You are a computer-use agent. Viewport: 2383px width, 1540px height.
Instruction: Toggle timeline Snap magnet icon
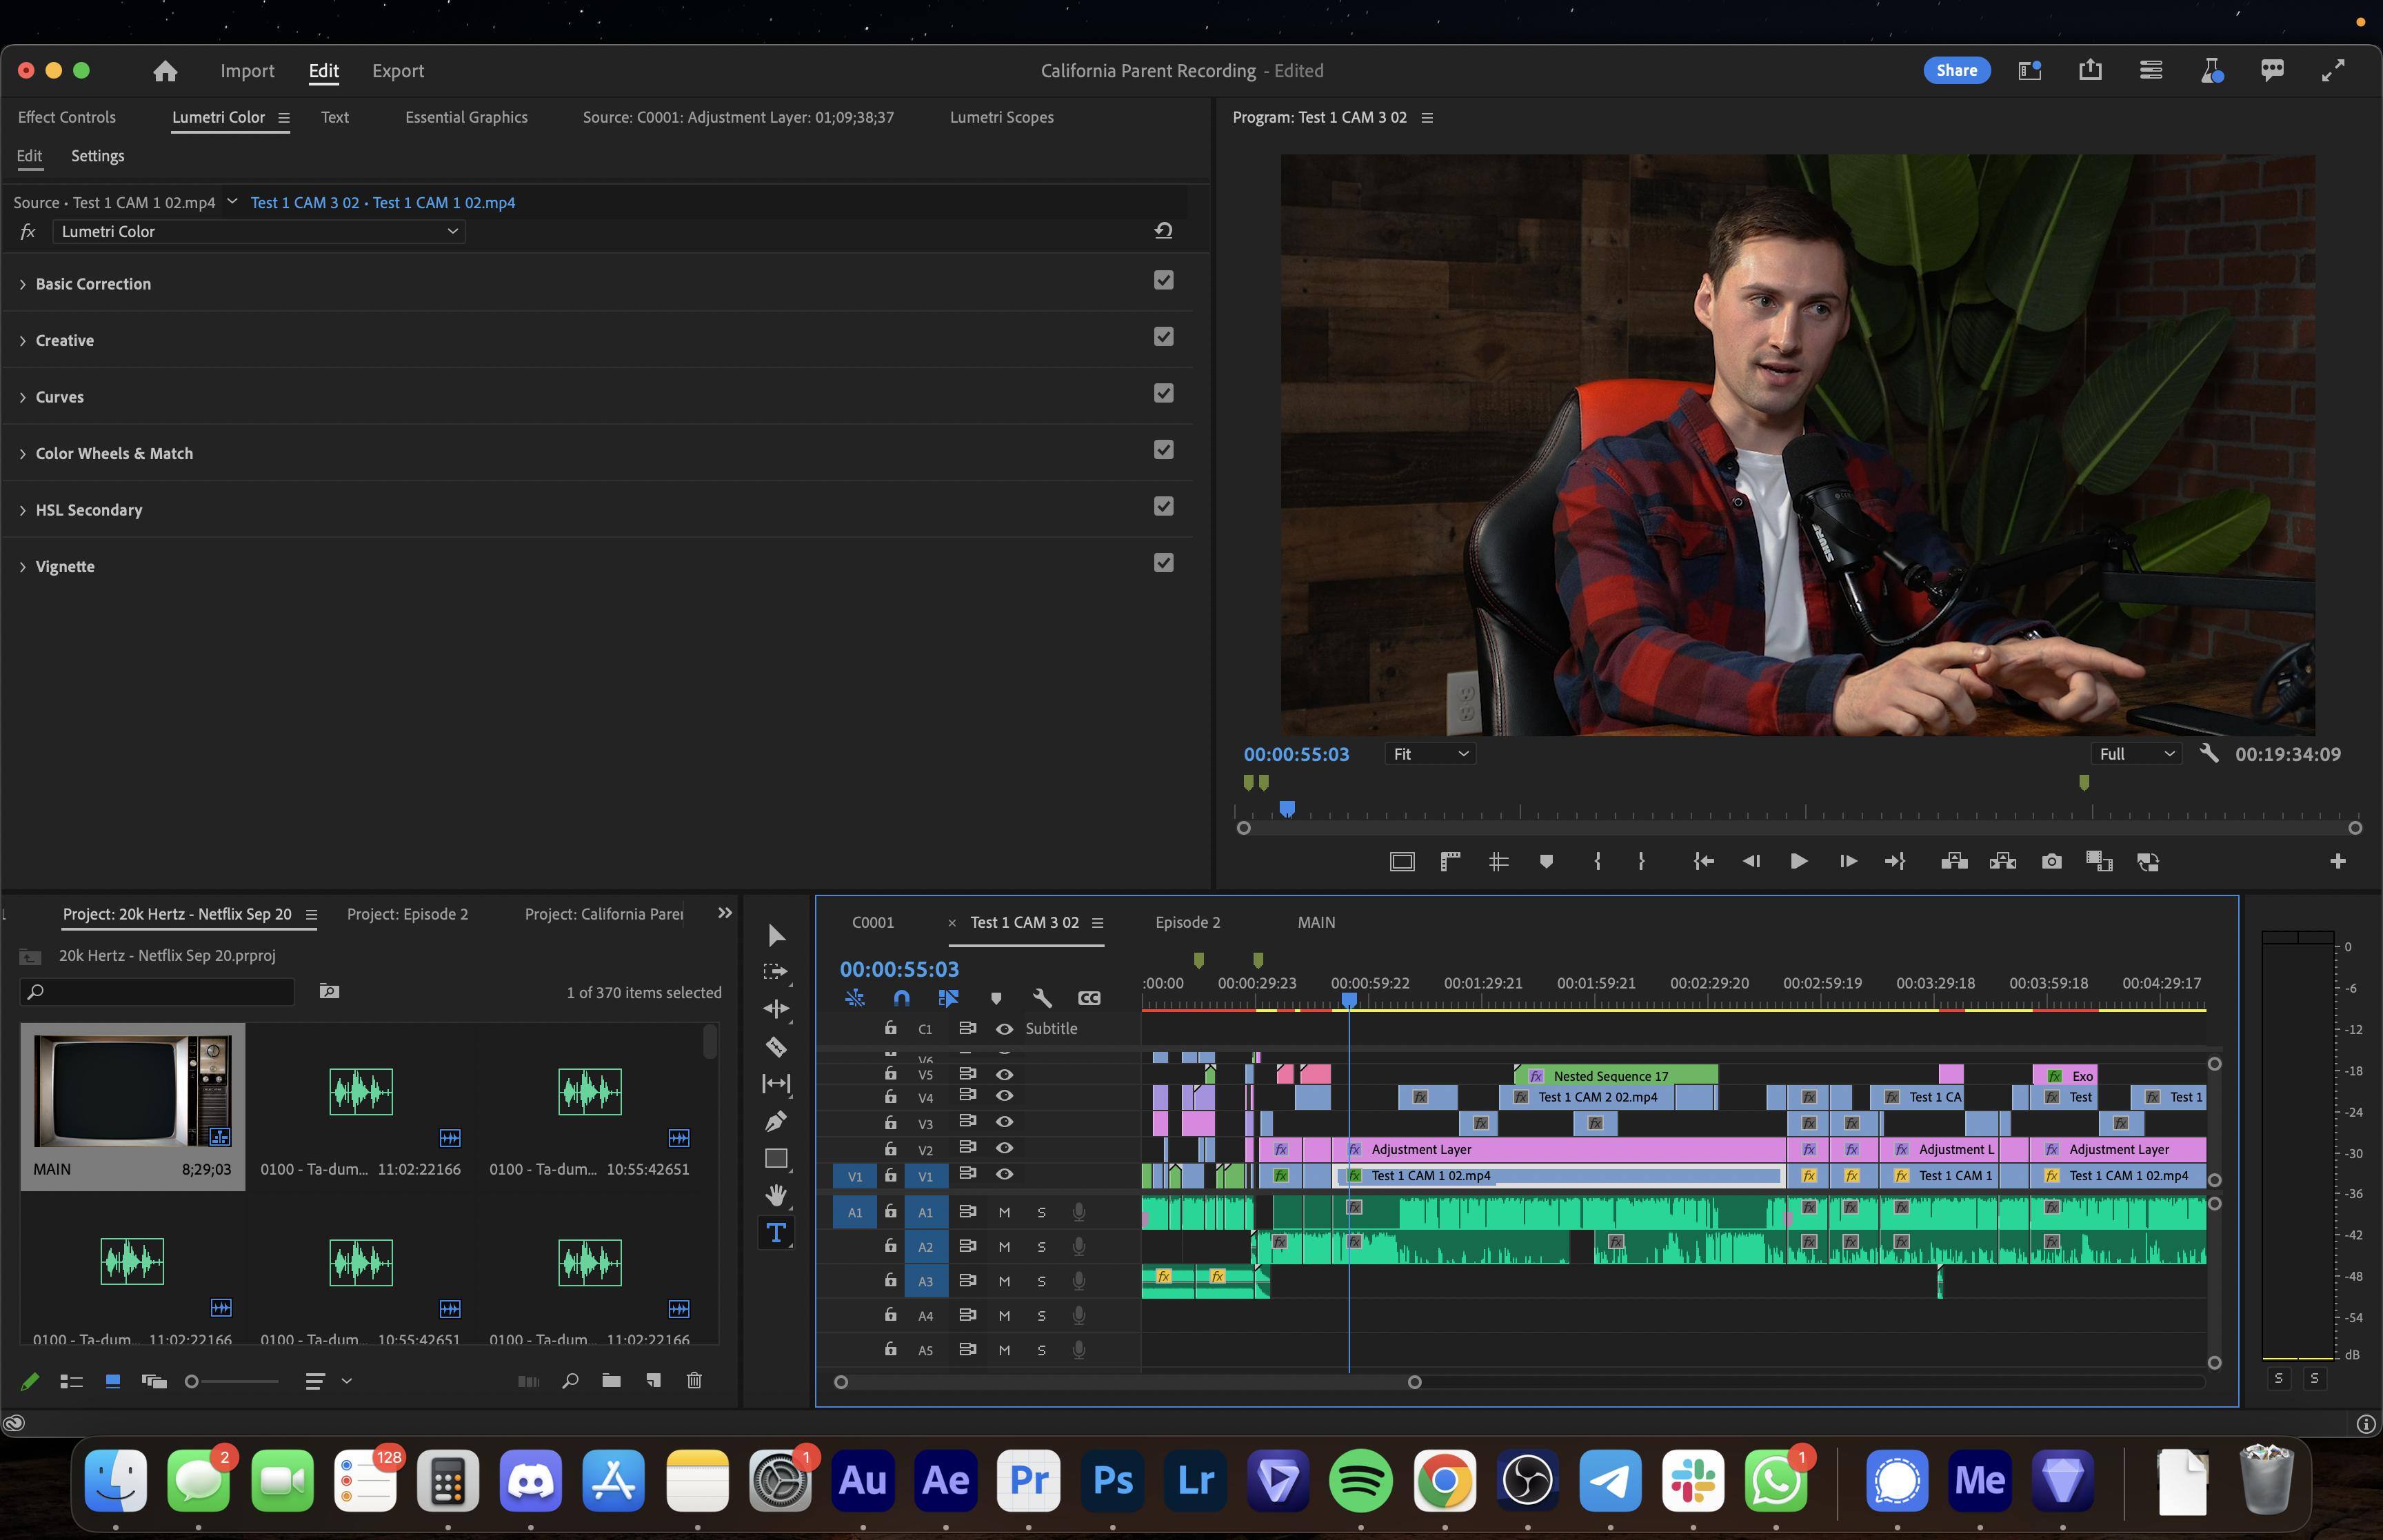tap(901, 998)
